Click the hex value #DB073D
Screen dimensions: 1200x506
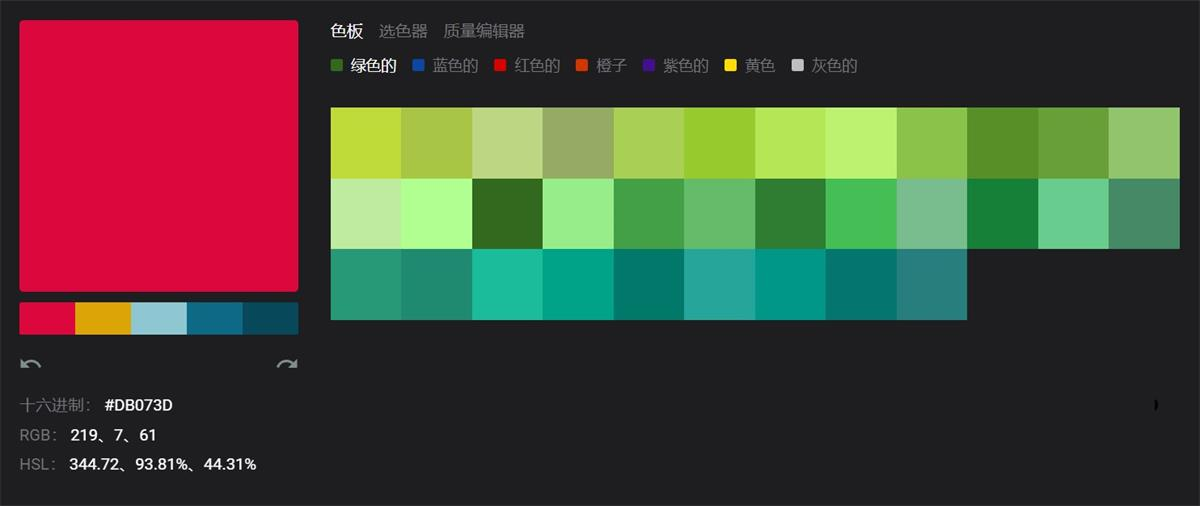coord(138,405)
